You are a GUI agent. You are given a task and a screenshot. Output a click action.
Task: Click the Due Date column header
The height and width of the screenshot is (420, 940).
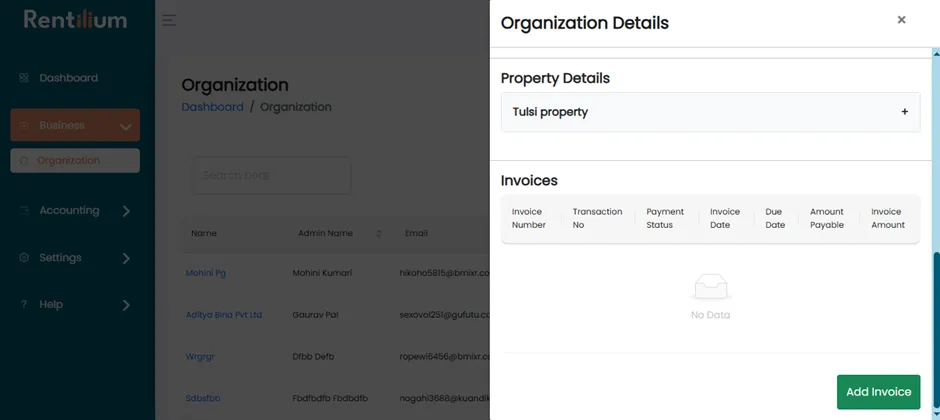[x=775, y=219]
